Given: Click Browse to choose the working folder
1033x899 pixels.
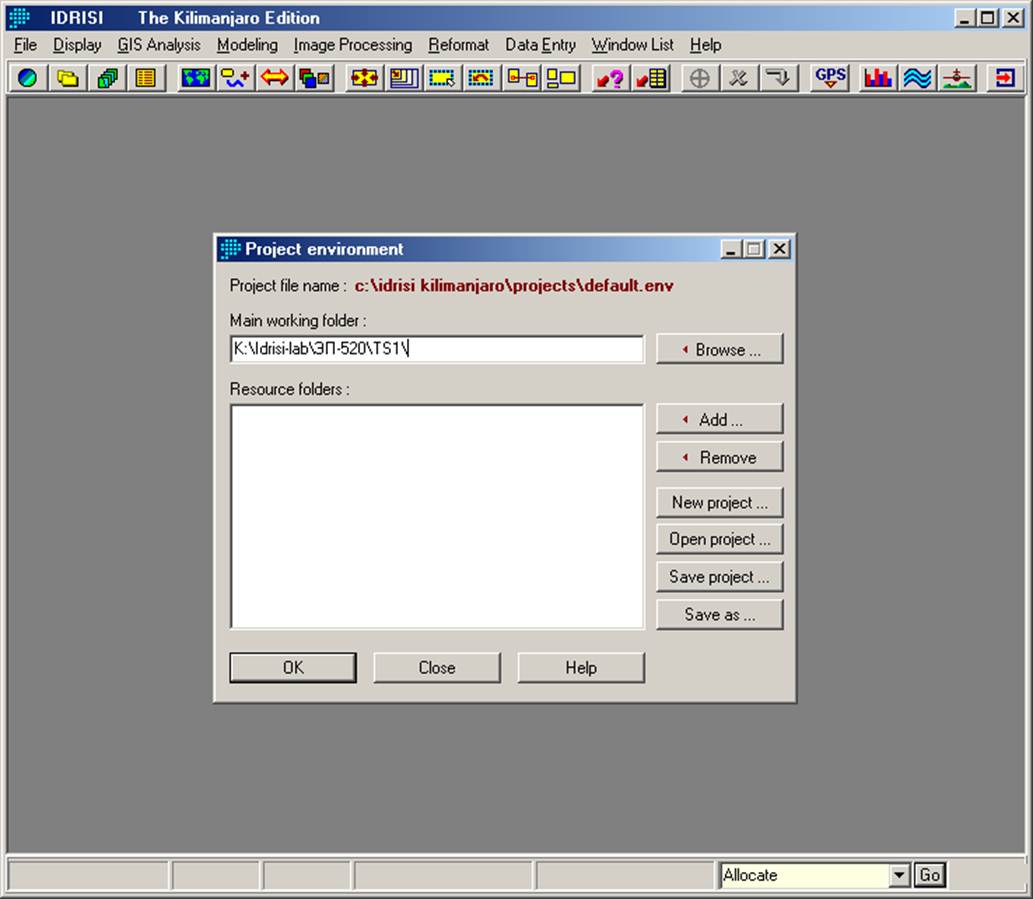Looking at the screenshot, I should 719,349.
